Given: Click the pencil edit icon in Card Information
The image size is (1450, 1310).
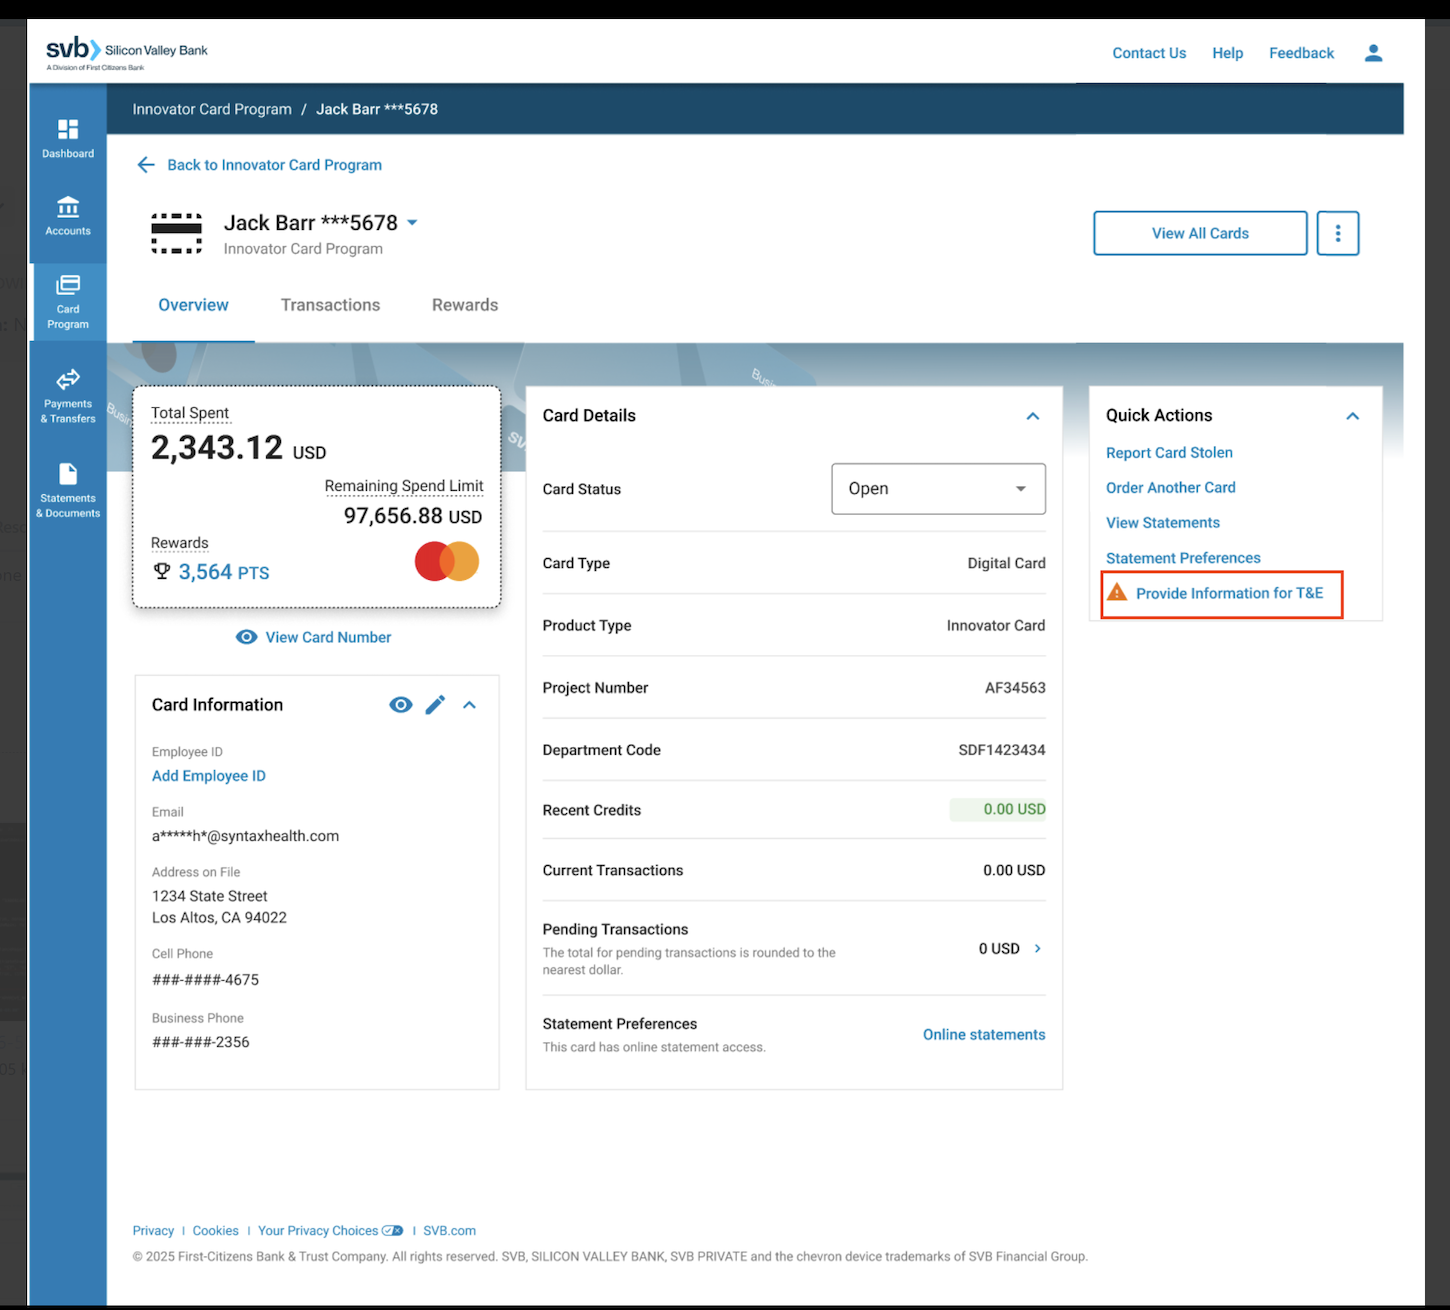Looking at the screenshot, I should coord(435,705).
